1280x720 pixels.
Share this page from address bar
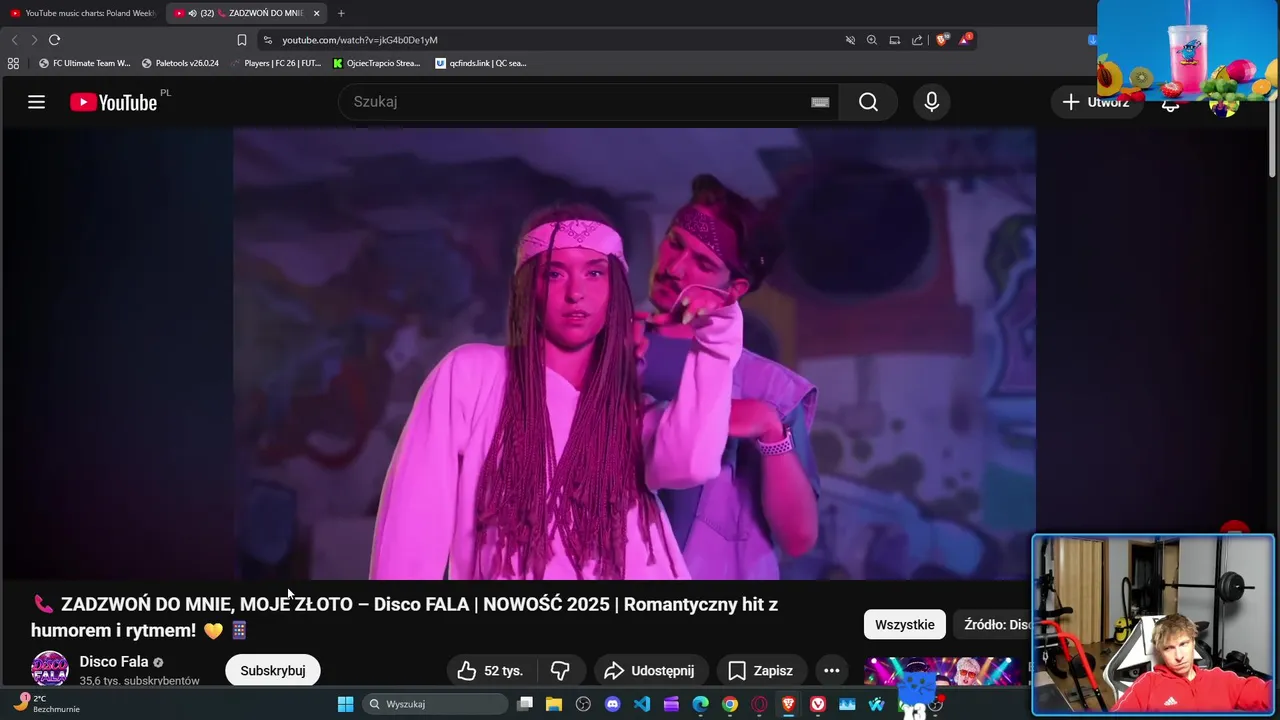coord(917,40)
